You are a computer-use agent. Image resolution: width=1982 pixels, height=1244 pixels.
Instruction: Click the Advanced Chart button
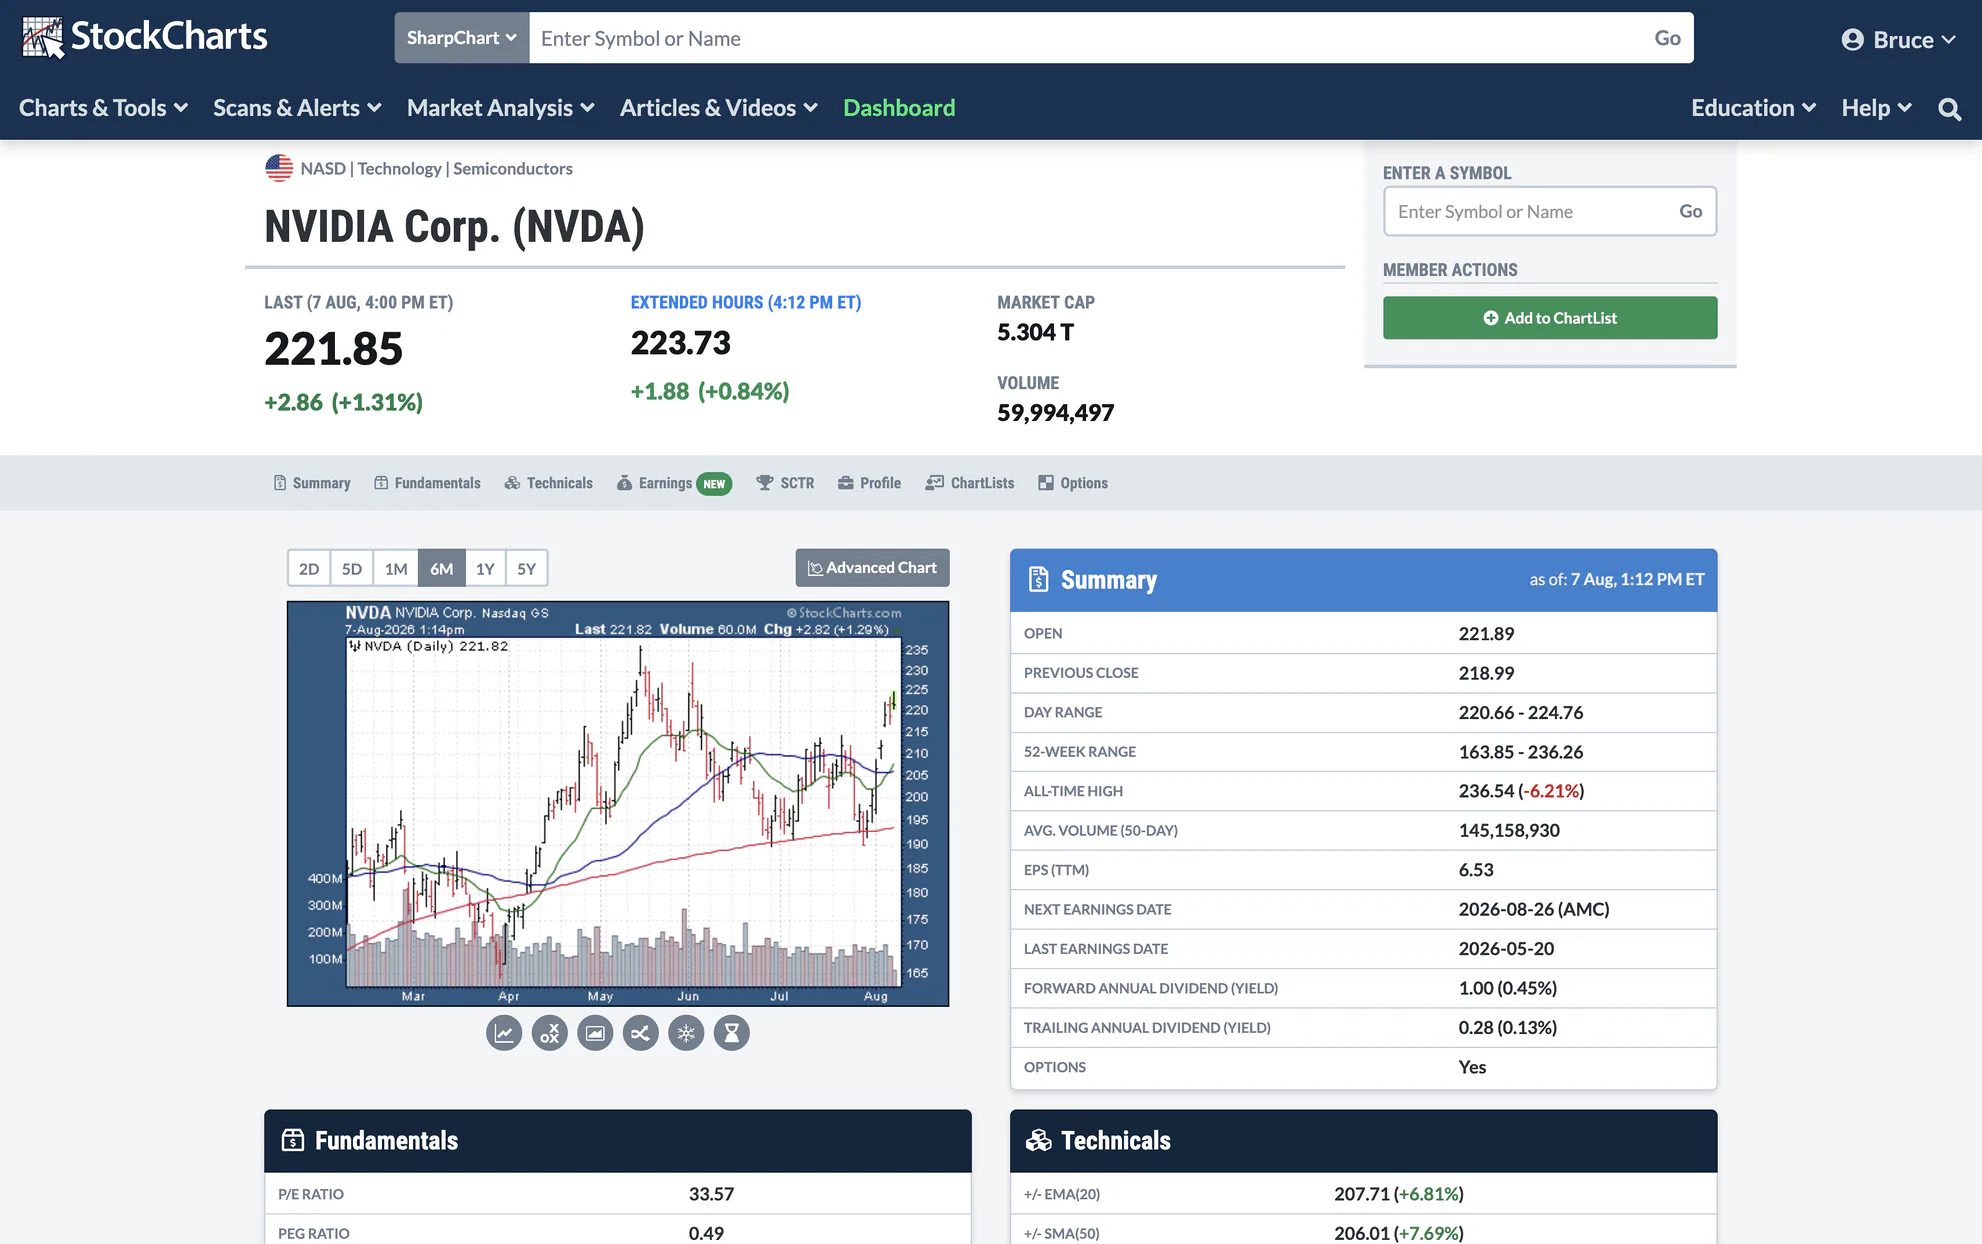click(872, 568)
